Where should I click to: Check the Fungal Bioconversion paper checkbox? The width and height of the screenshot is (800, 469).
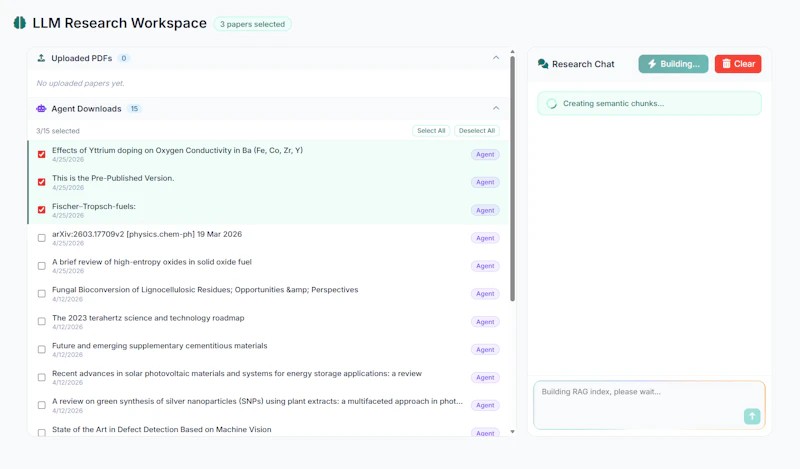pyautogui.click(x=42, y=293)
